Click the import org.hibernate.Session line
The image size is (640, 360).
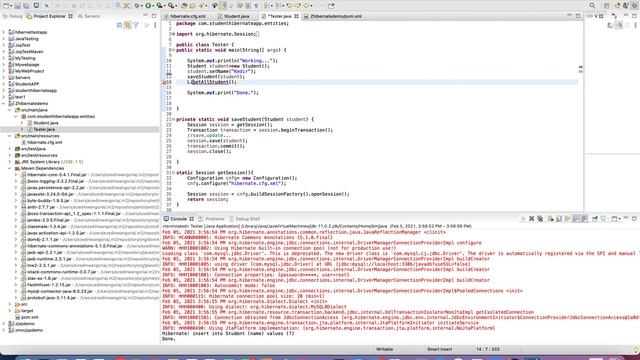pos(218,34)
